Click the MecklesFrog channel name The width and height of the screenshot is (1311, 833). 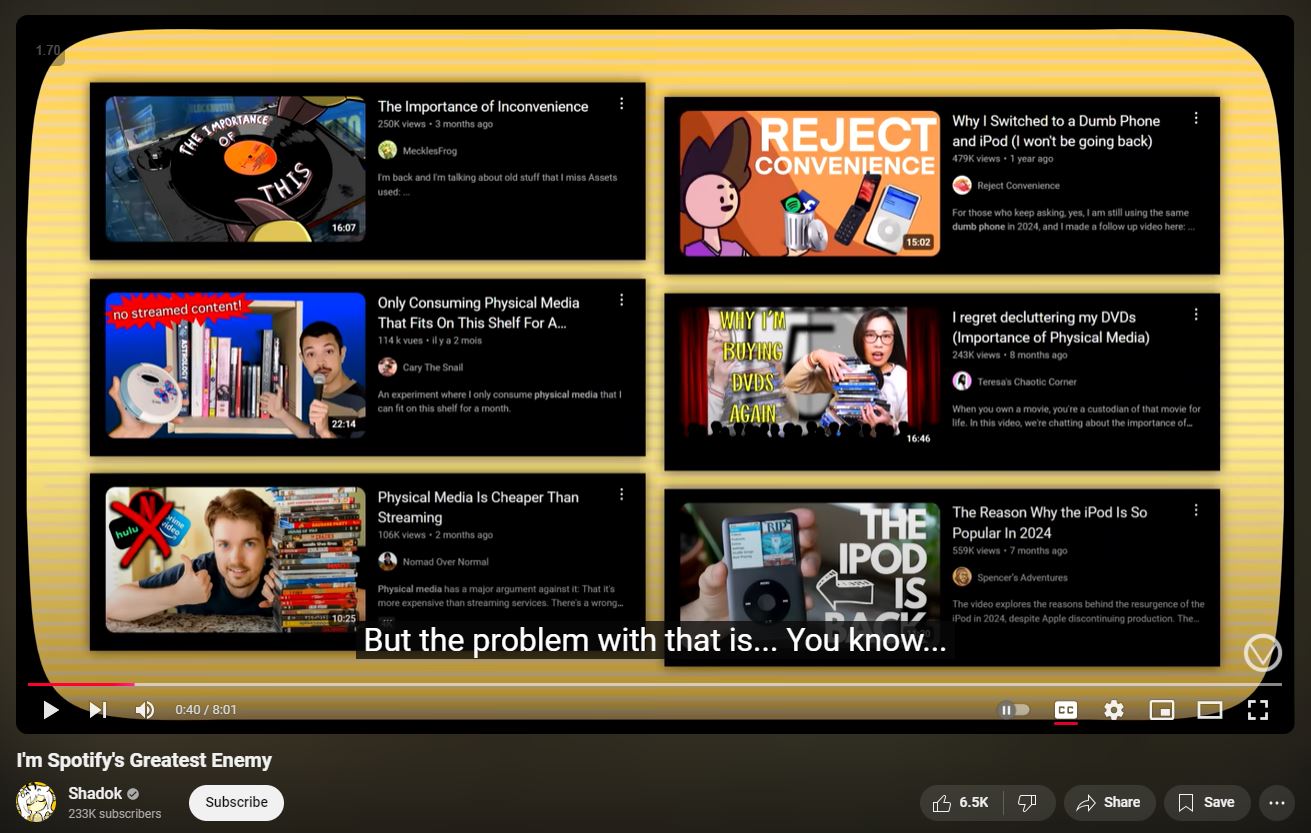click(x=431, y=151)
